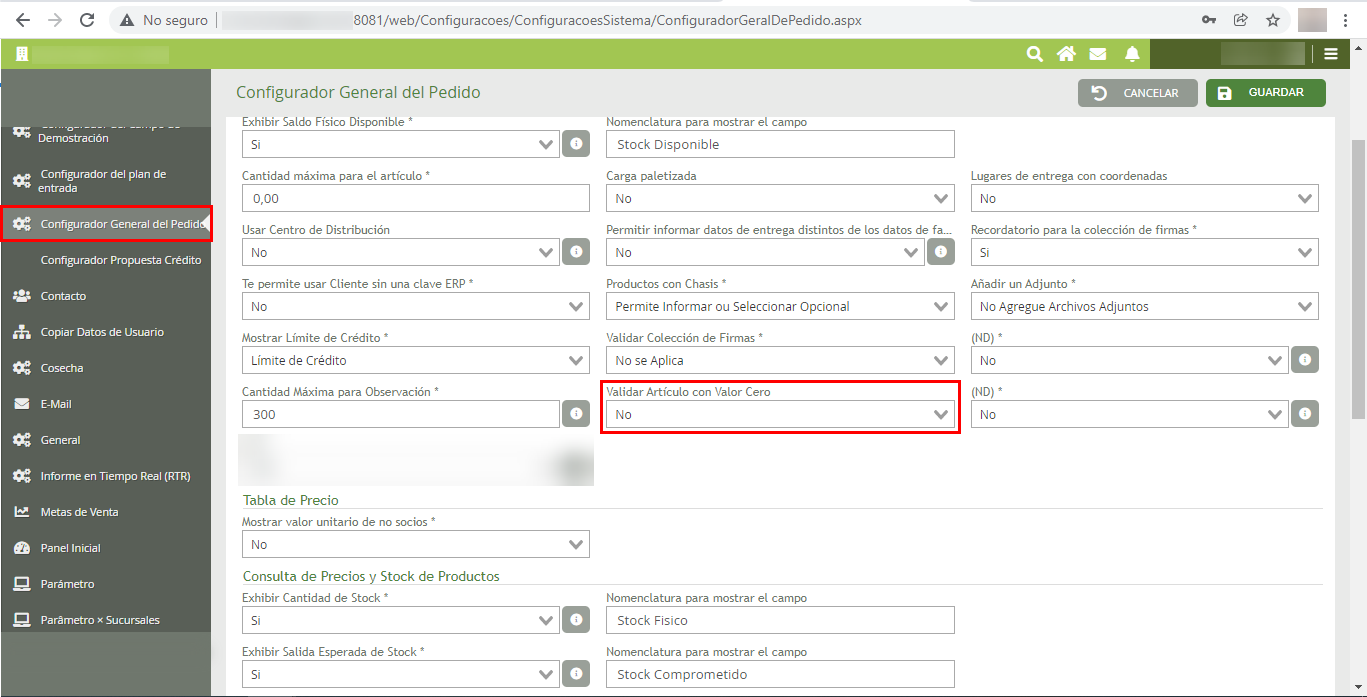Click the browser profile avatar
The height and width of the screenshot is (697, 1367).
pos(1312,20)
